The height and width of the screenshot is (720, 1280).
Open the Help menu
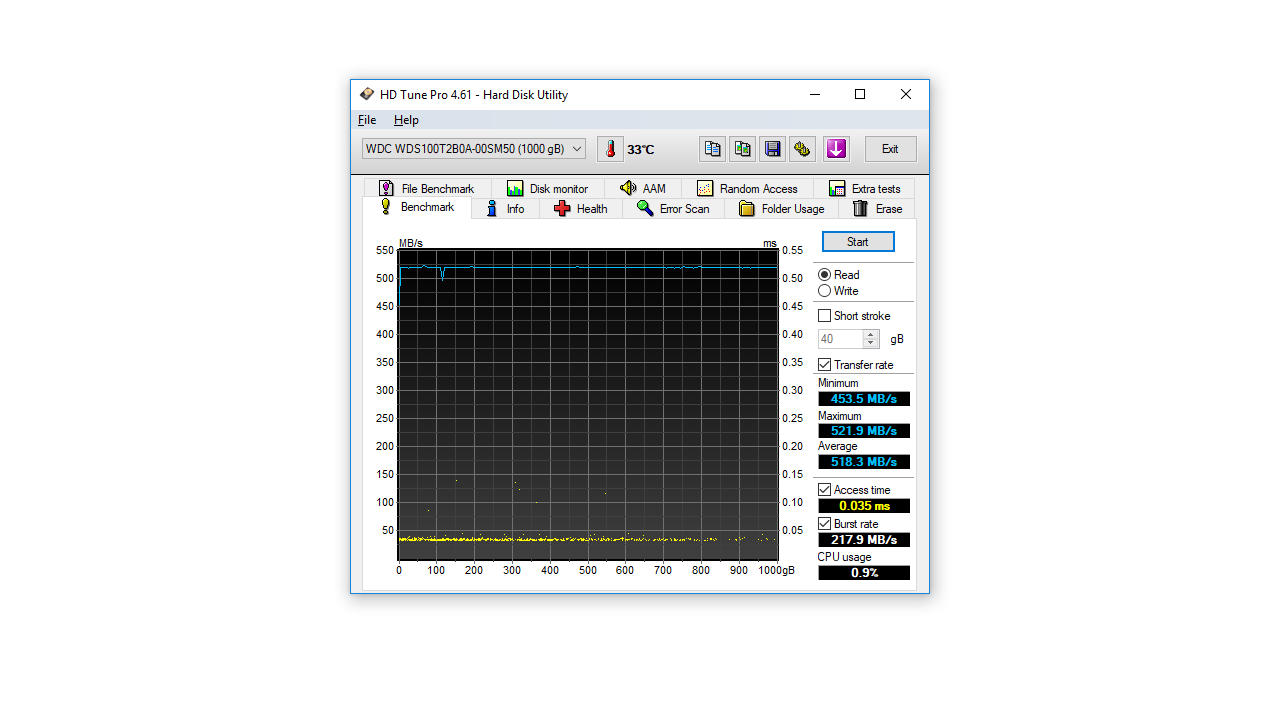coord(406,120)
